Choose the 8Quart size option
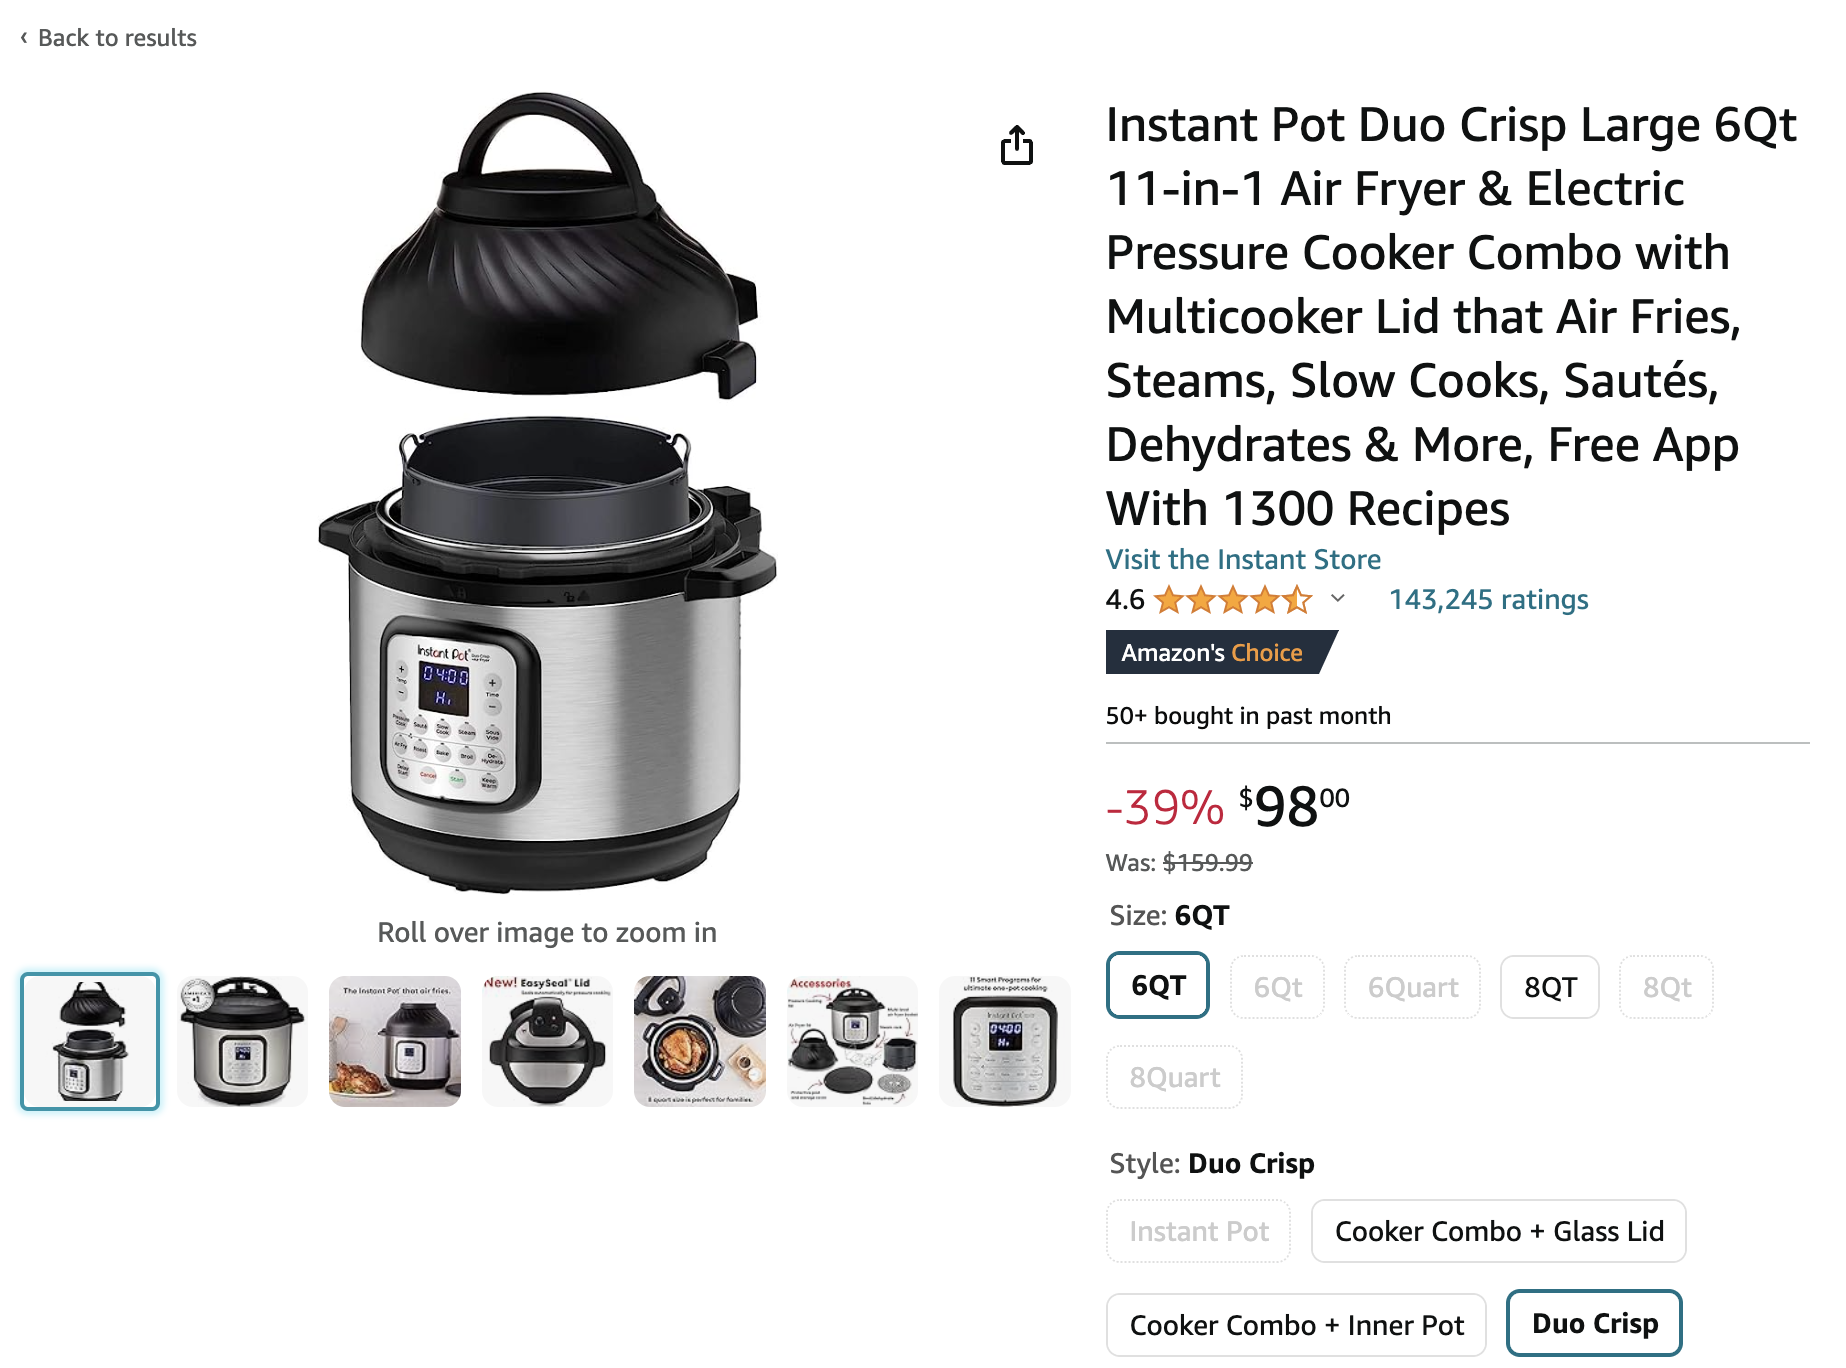The width and height of the screenshot is (1846, 1368). point(1174,1077)
